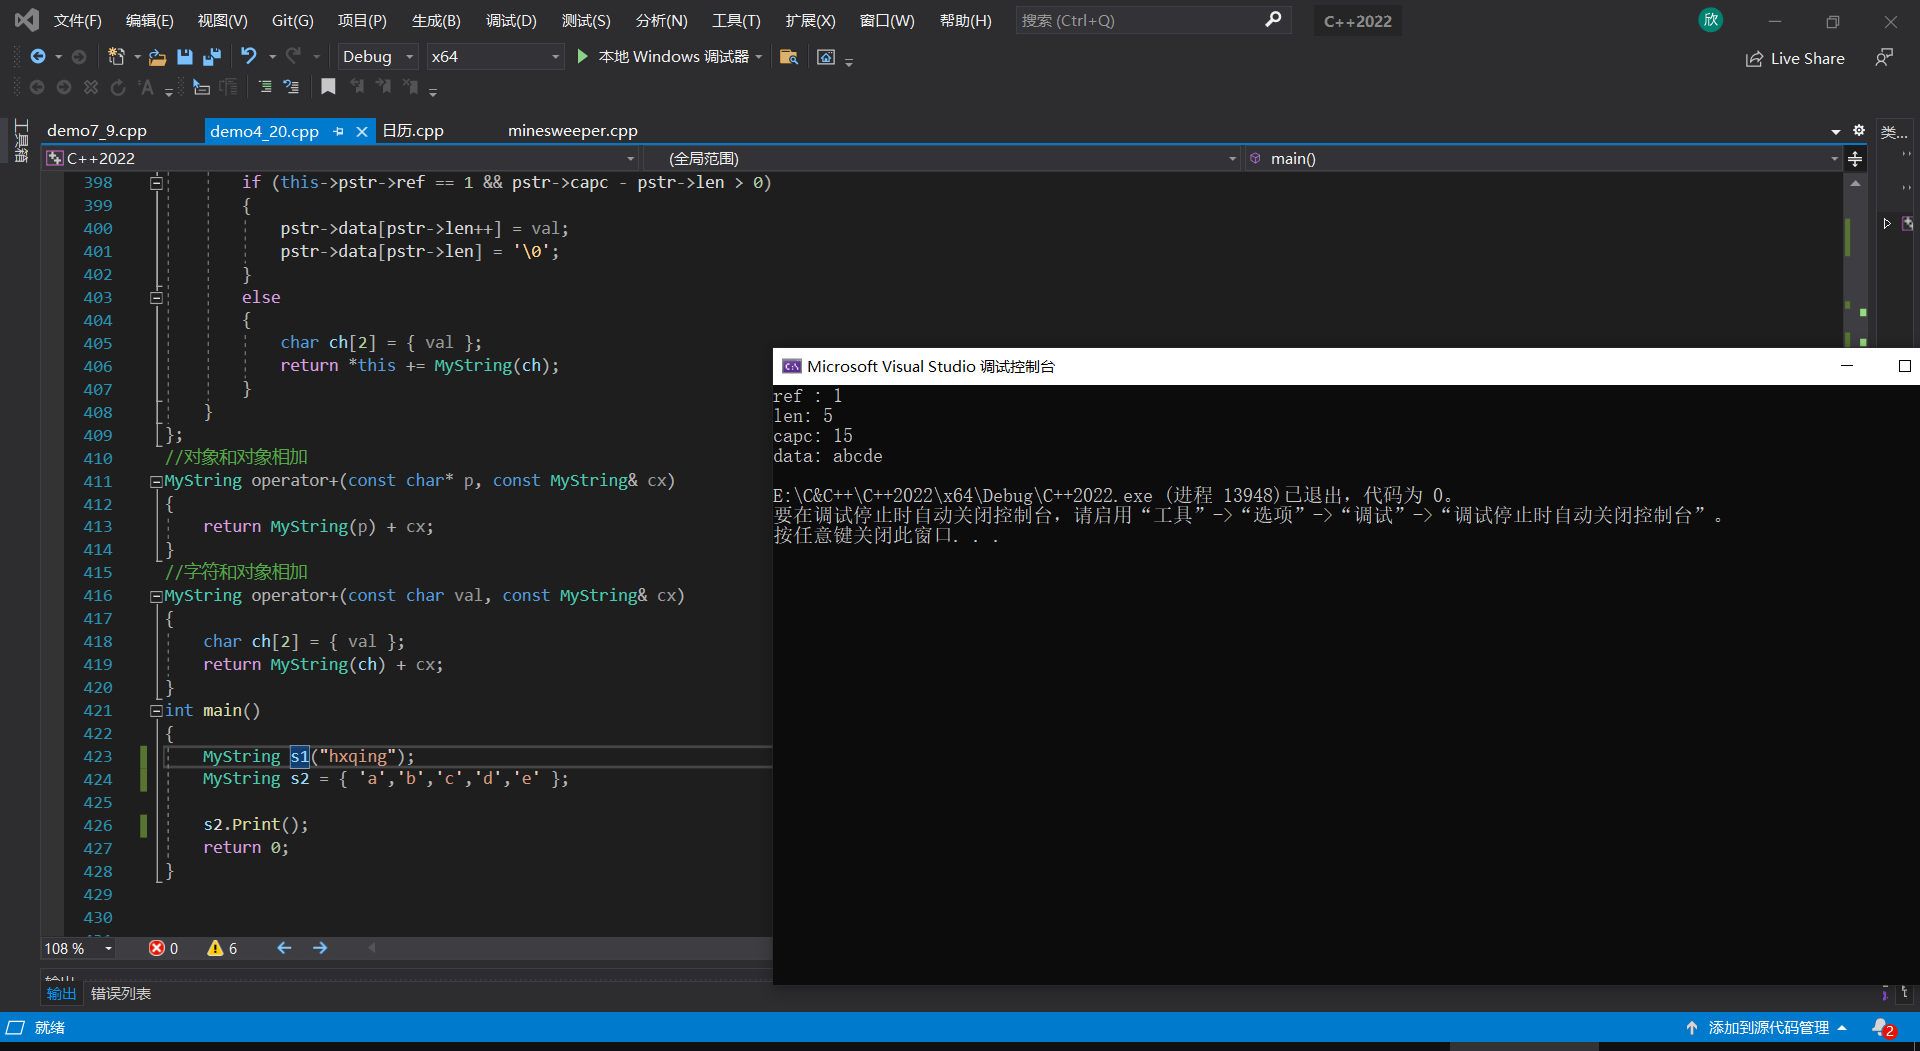Click the editor vertical scrollbar up arrow
1920x1051 pixels.
coord(1855,184)
